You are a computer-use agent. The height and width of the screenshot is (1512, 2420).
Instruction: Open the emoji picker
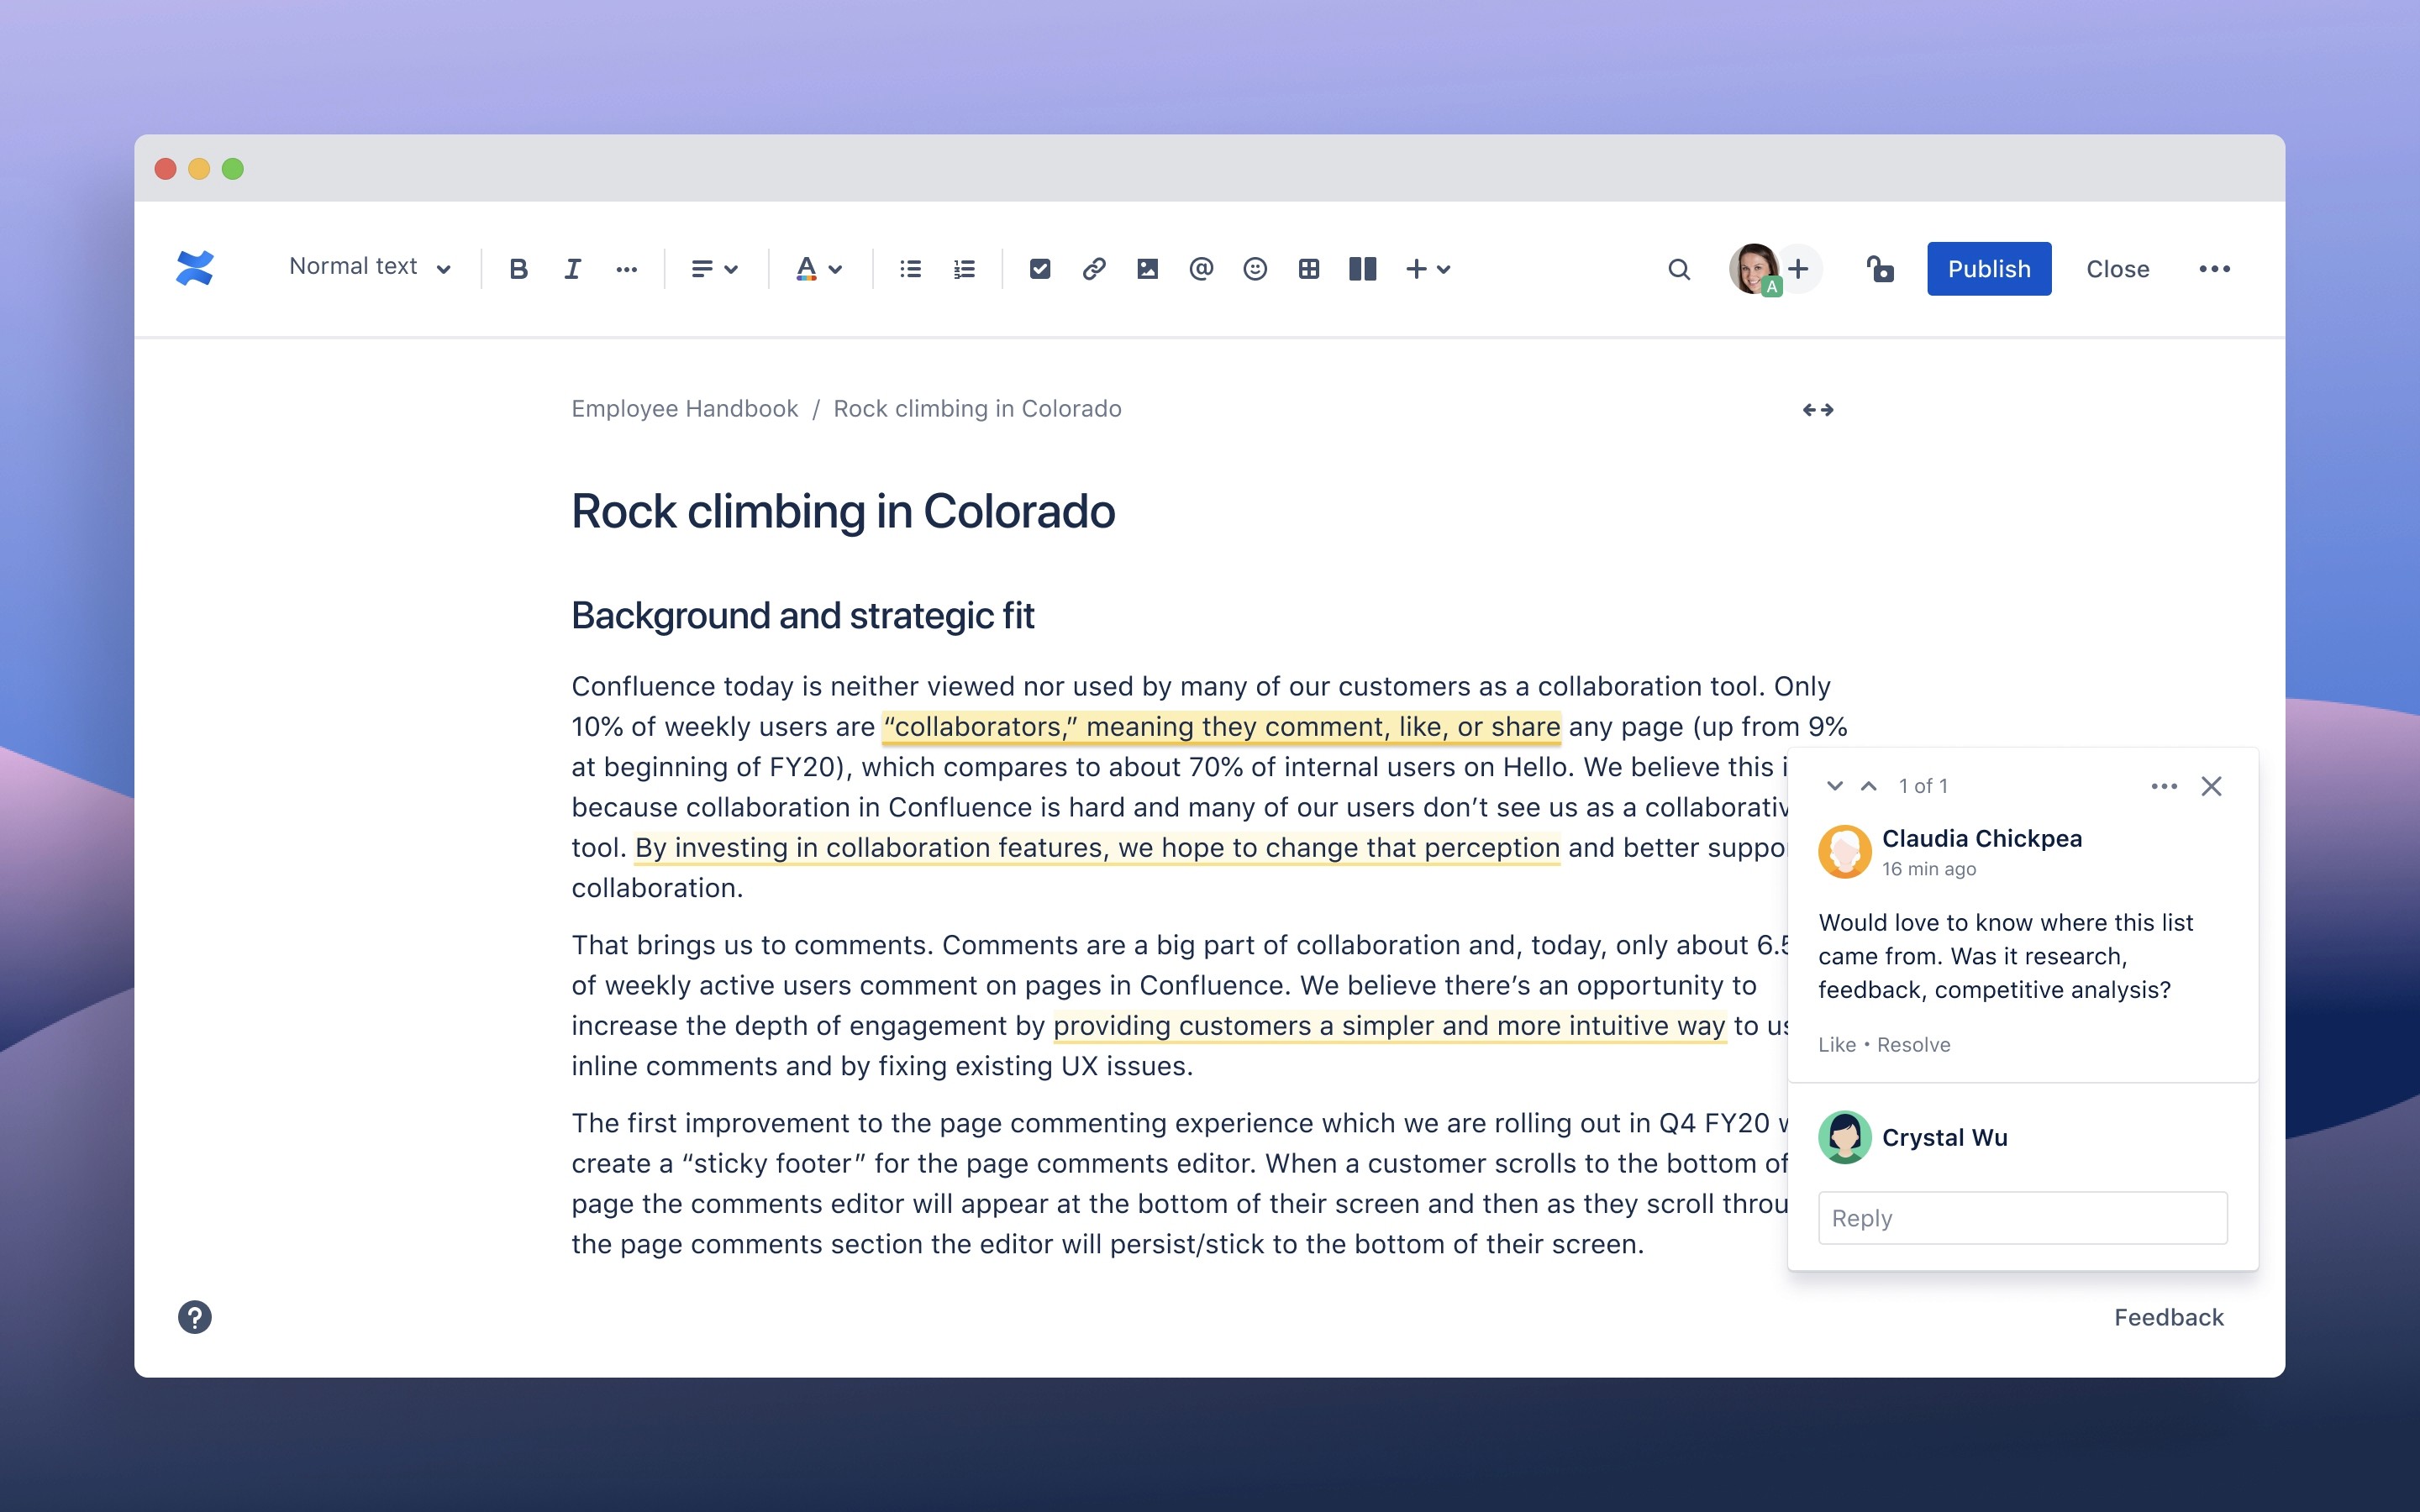(x=1255, y=269)
